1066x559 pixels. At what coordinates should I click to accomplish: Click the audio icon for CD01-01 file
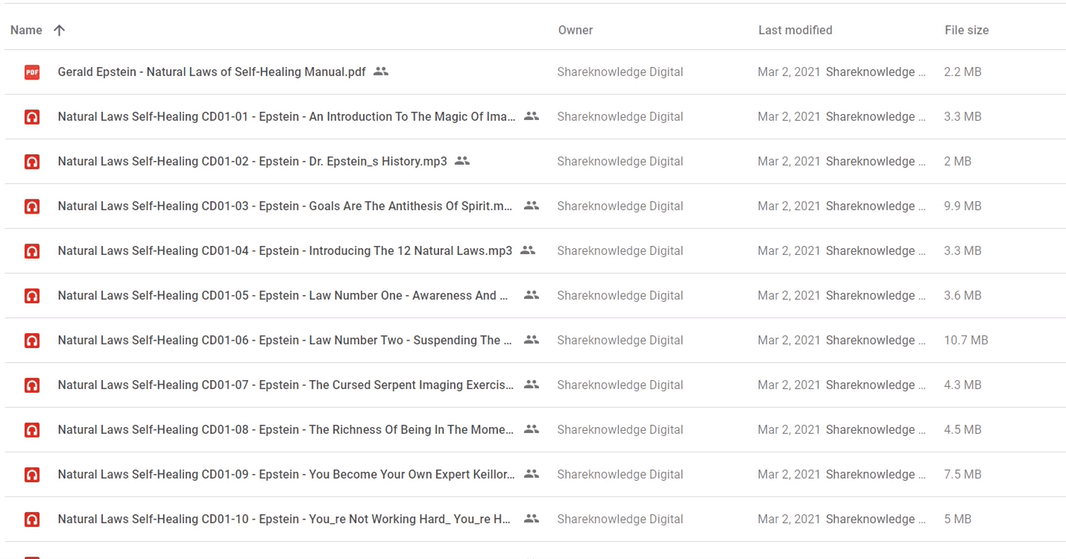(x=32, y=117)
